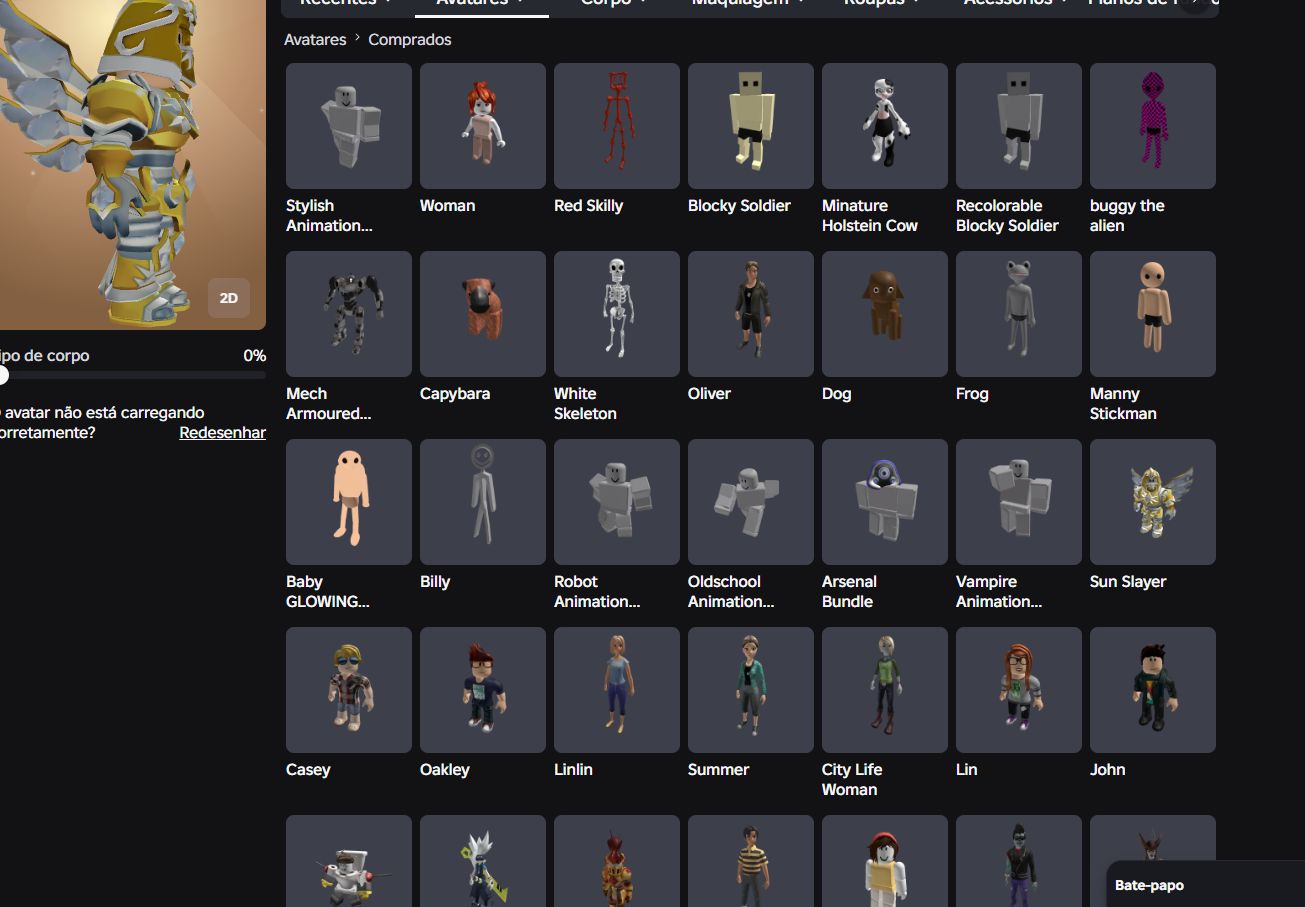Pick the Minature Holstein Cow avatar
Image resolution: width=1305 pixels, height=907 pixels.
coord(885,126)
